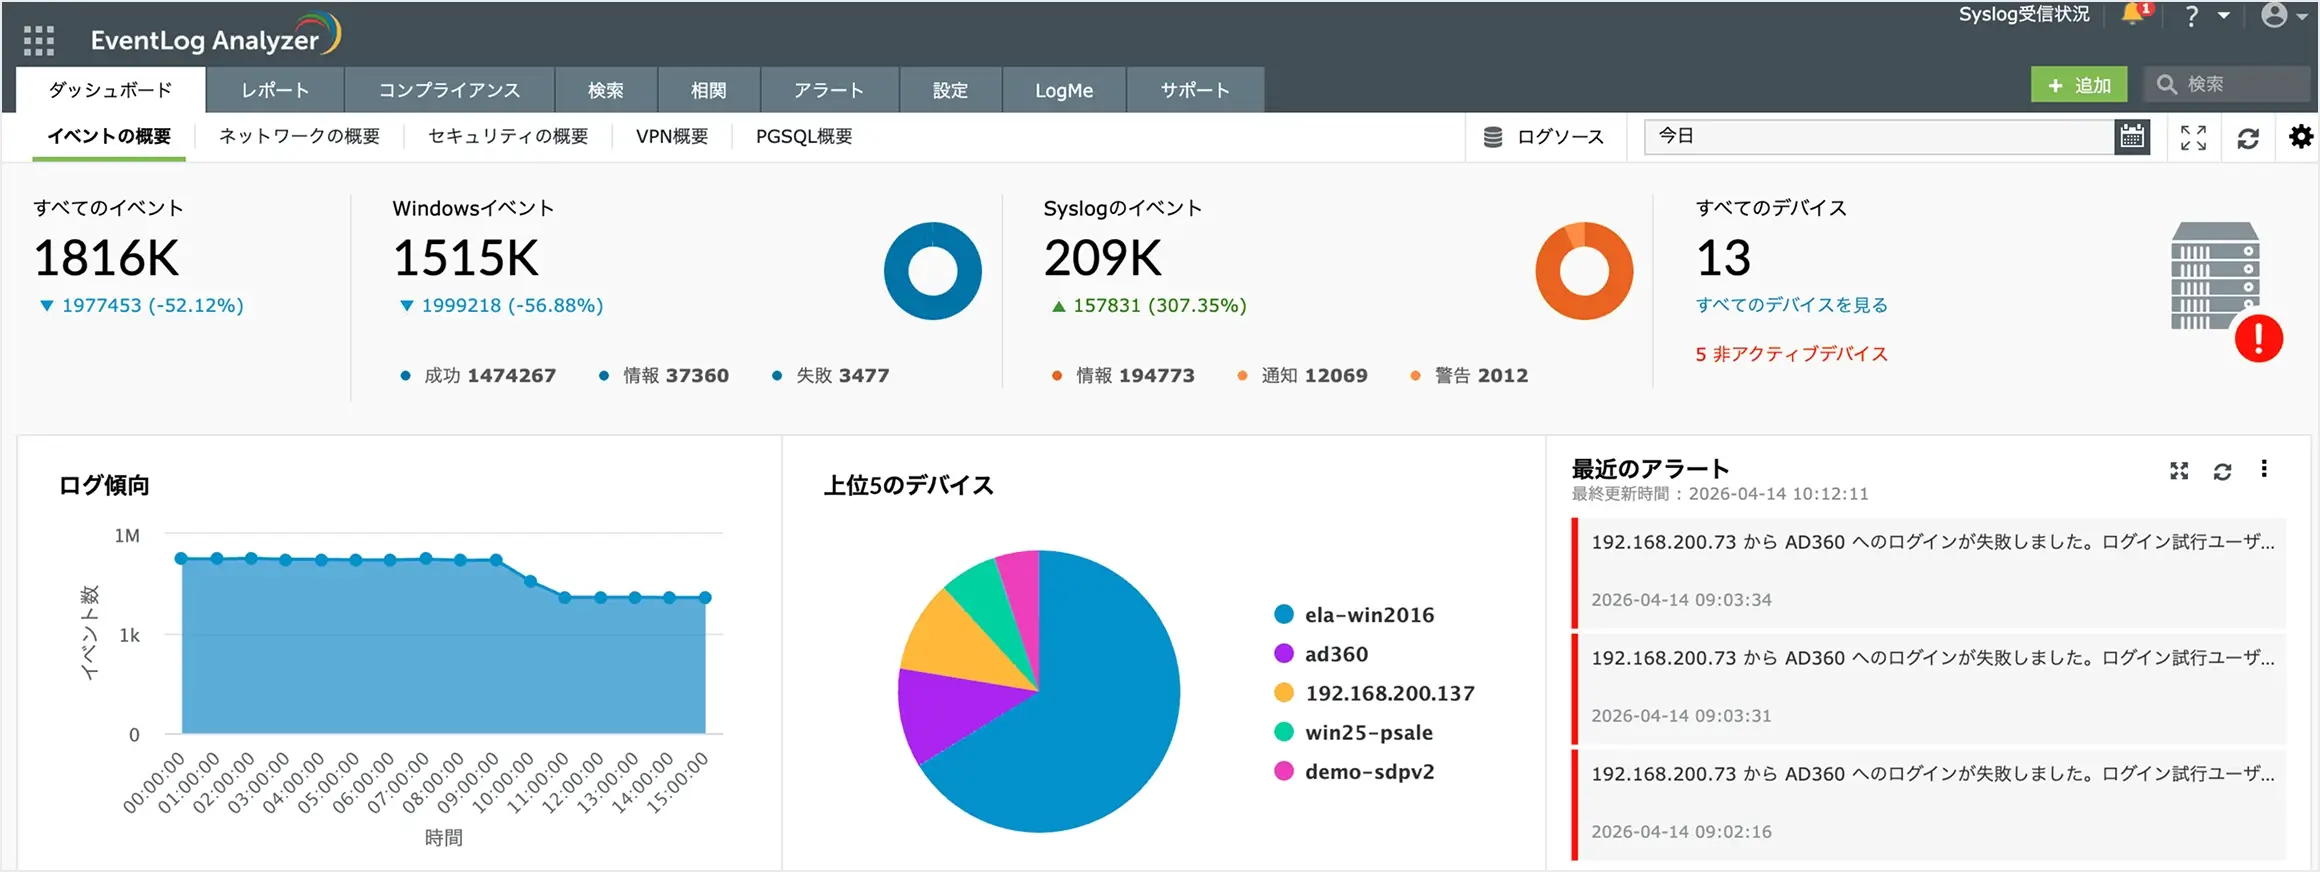Viewport: 2320px width, 872px height.
Task: Click the Syslog events orange donut chart
Action: (1584, 271)
